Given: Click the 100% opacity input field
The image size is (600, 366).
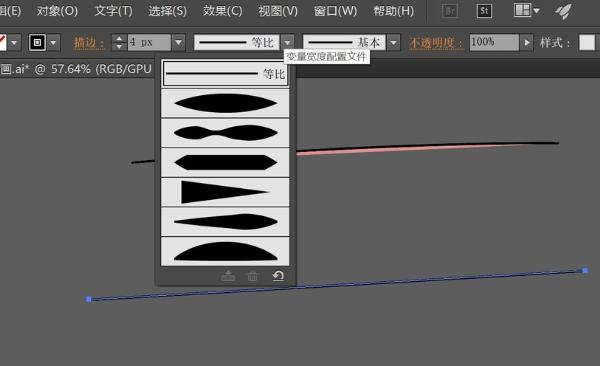Looking at the screenshot, I should click(494, 42).
